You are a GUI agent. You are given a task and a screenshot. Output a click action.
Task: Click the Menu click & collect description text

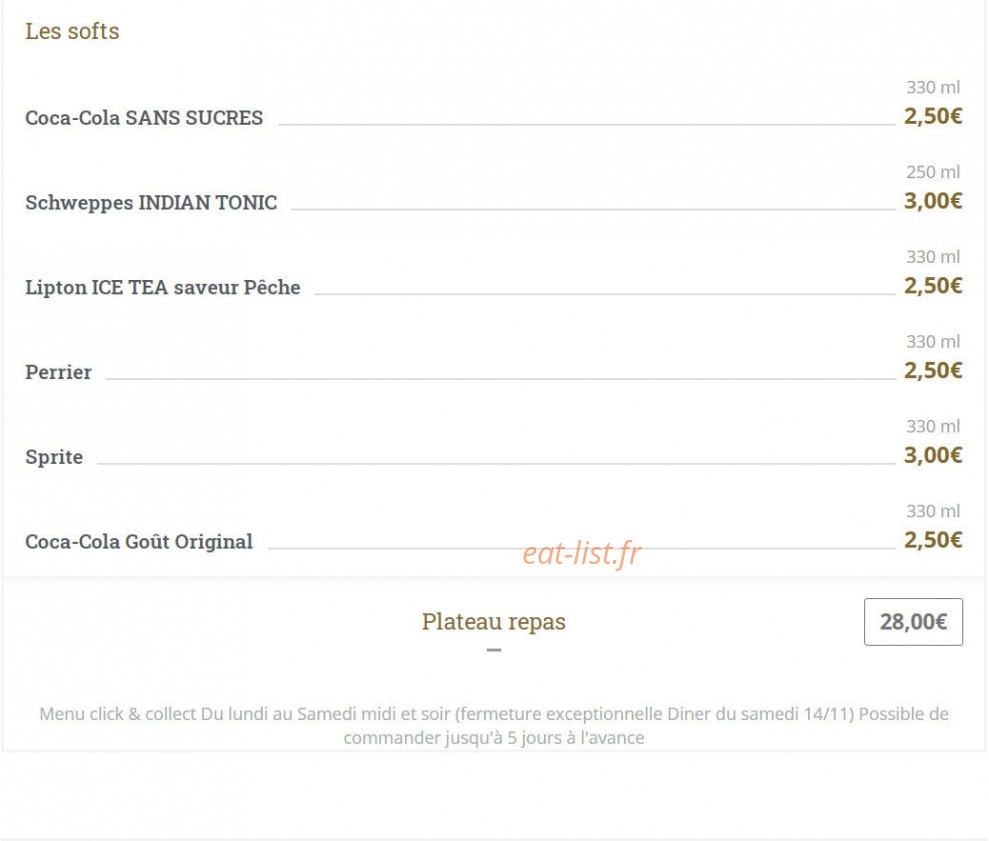(494, 726)
